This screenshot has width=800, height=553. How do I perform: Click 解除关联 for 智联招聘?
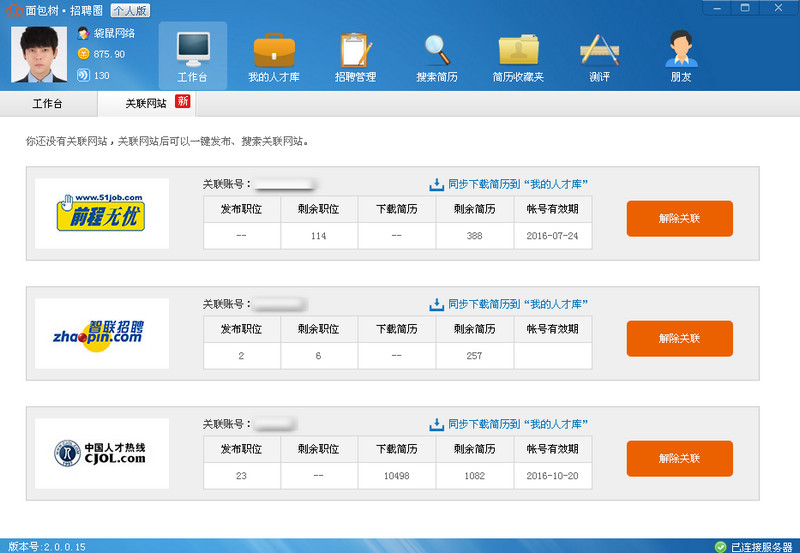click(680, 338)
